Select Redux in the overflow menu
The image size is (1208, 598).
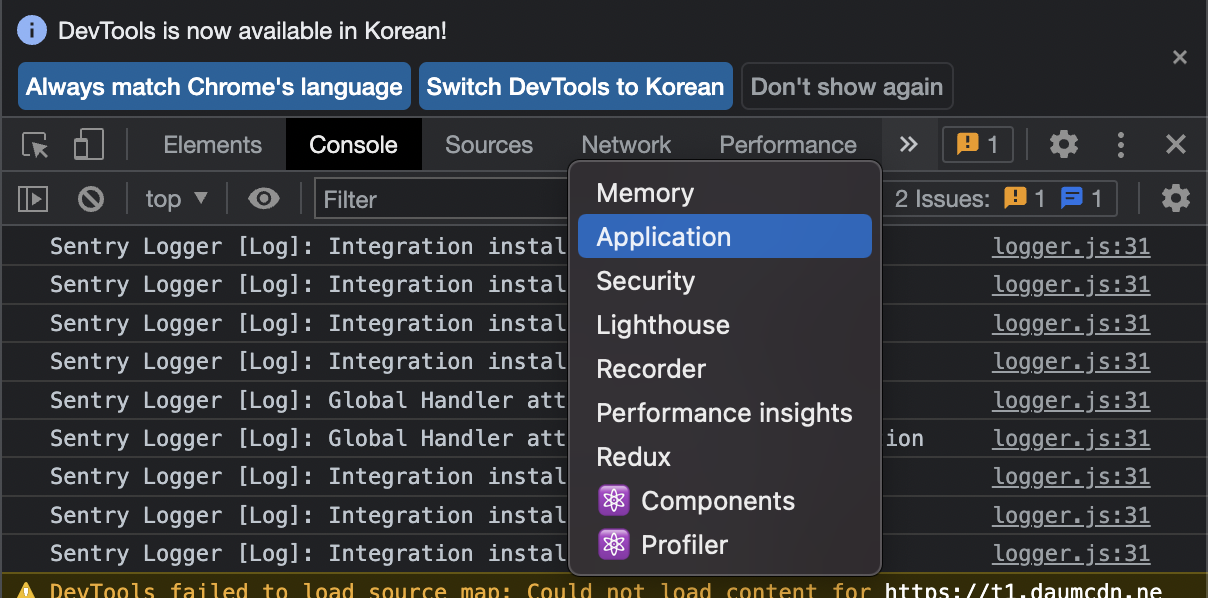click(x=725, y=457)
